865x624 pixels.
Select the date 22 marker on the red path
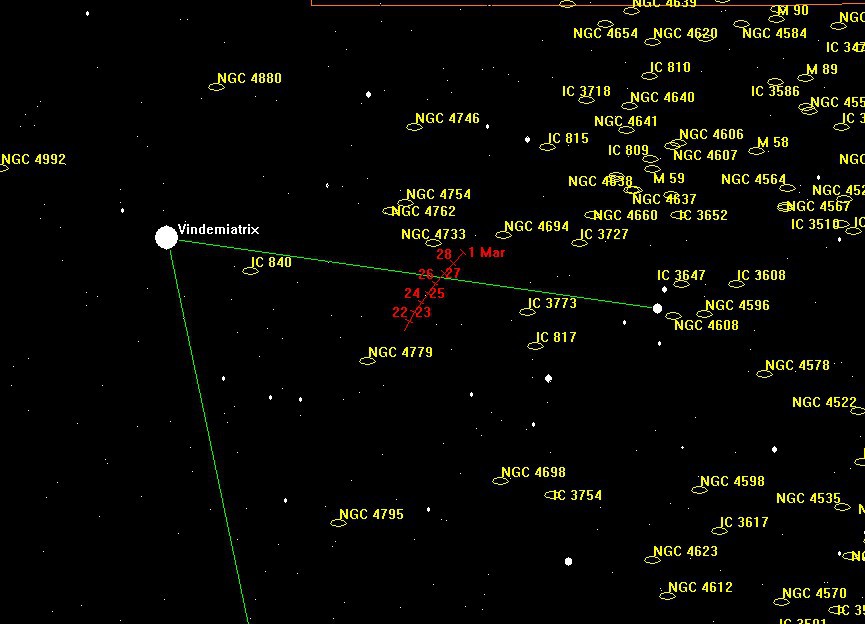coord(400,312)
